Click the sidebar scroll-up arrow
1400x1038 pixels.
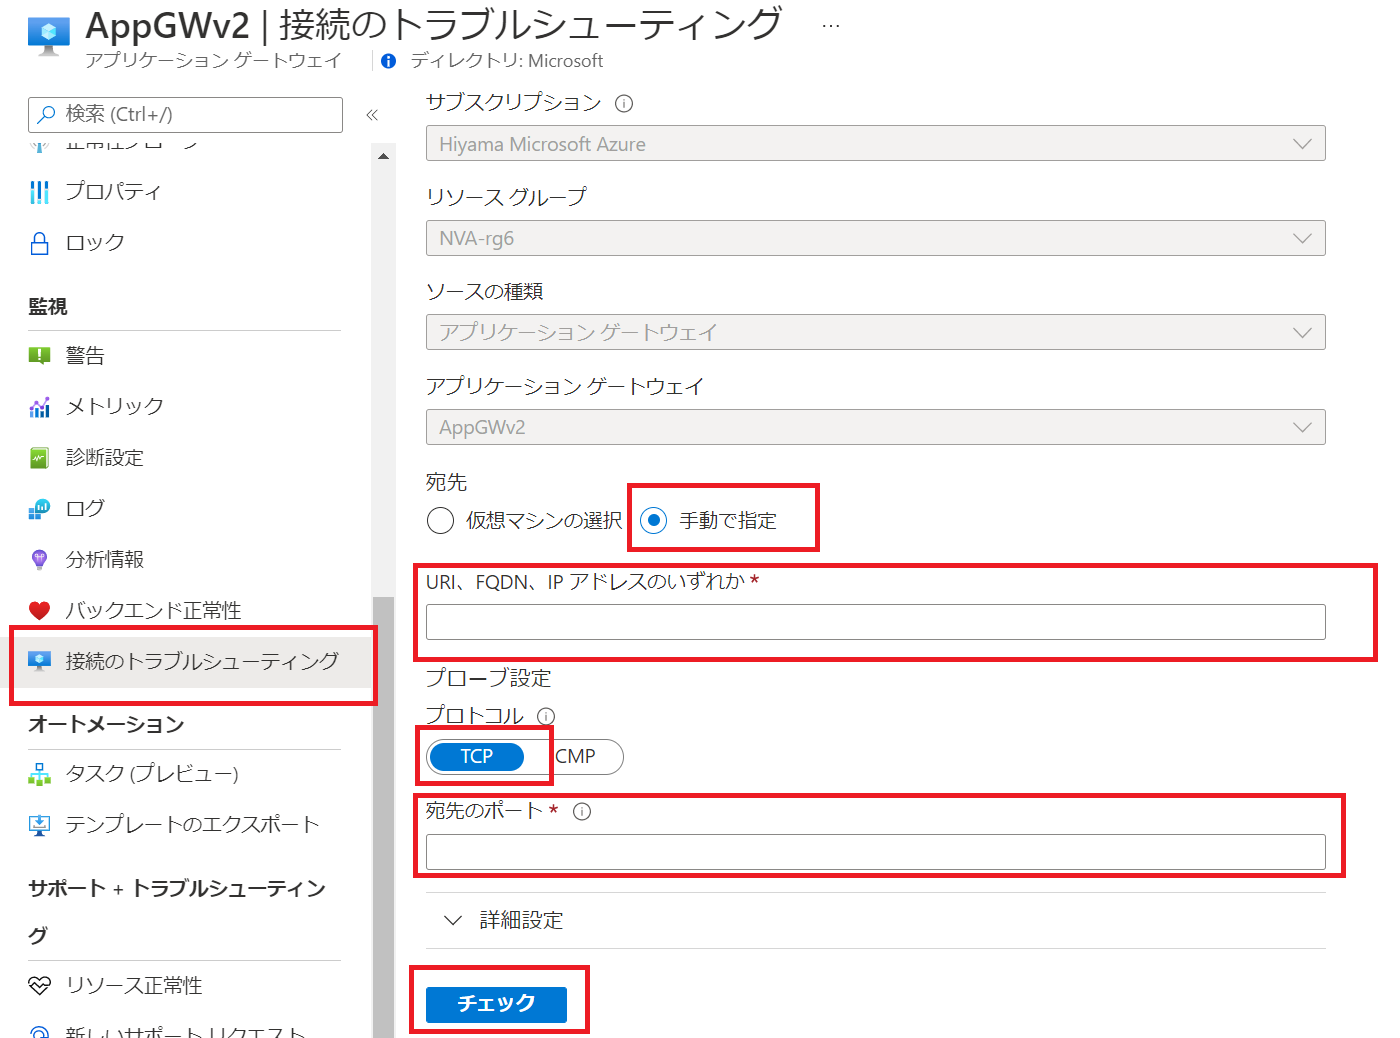click(x=383, y=156)
